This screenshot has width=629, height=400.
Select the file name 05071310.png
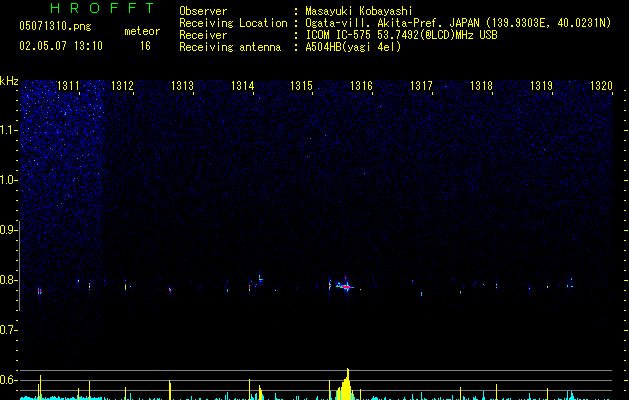55,26
